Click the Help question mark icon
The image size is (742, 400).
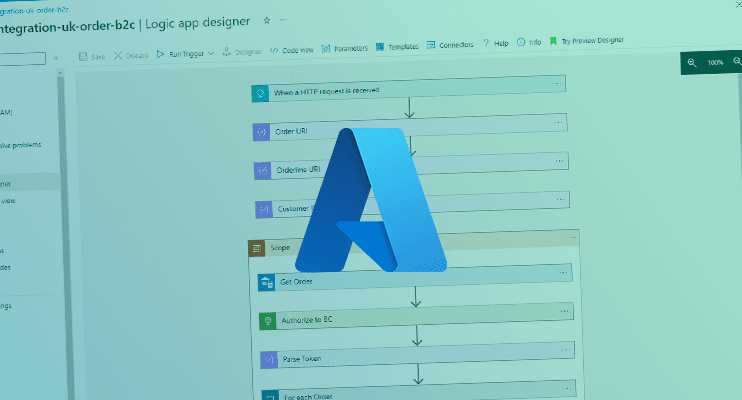click(x=486, y=43)
